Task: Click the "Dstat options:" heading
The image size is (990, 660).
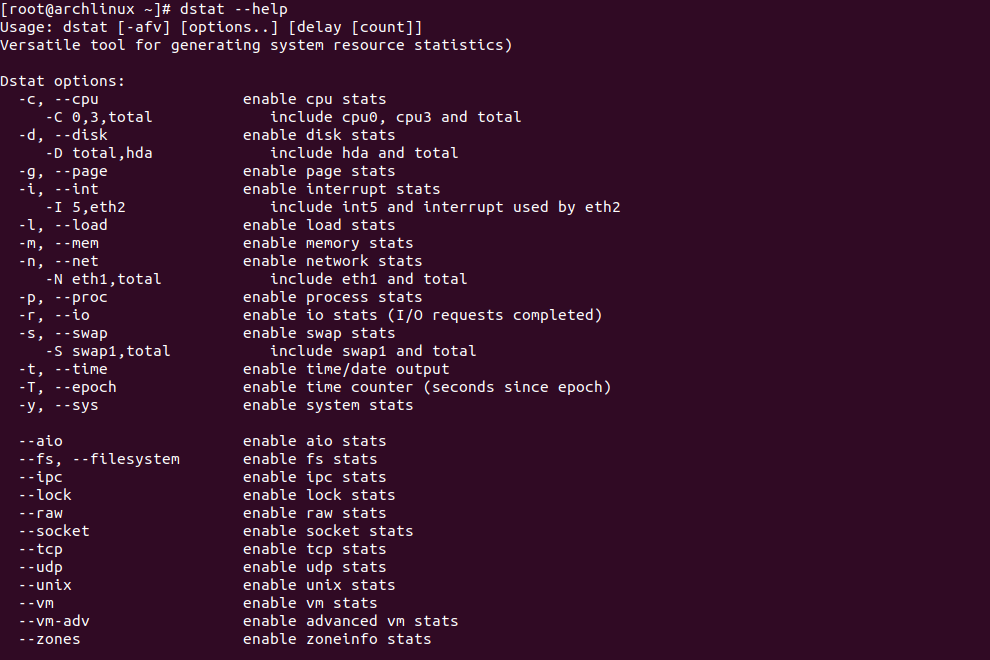Action: pos(63,81)
